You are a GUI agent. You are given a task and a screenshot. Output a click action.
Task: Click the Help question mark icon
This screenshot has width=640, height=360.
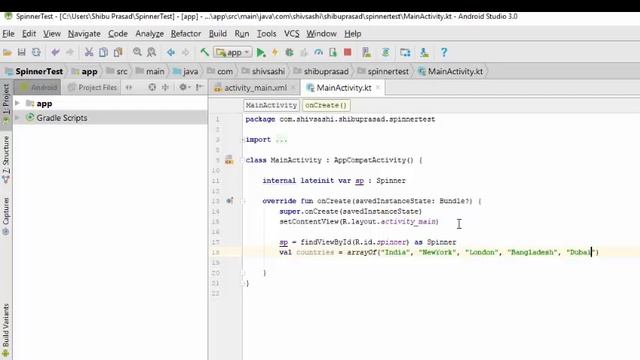[x=444, y=52]
